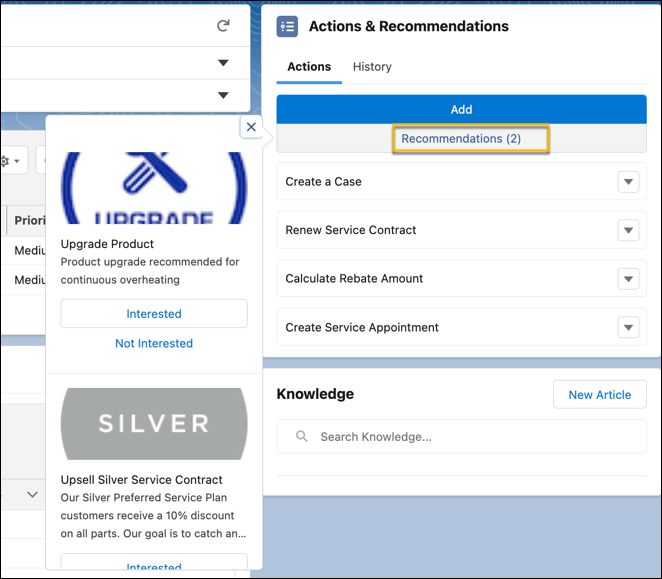This screenshot has width=662, height=579.
Task: Click the lower dropdown triangle below the refresh icon
Action: coord(223,95)
